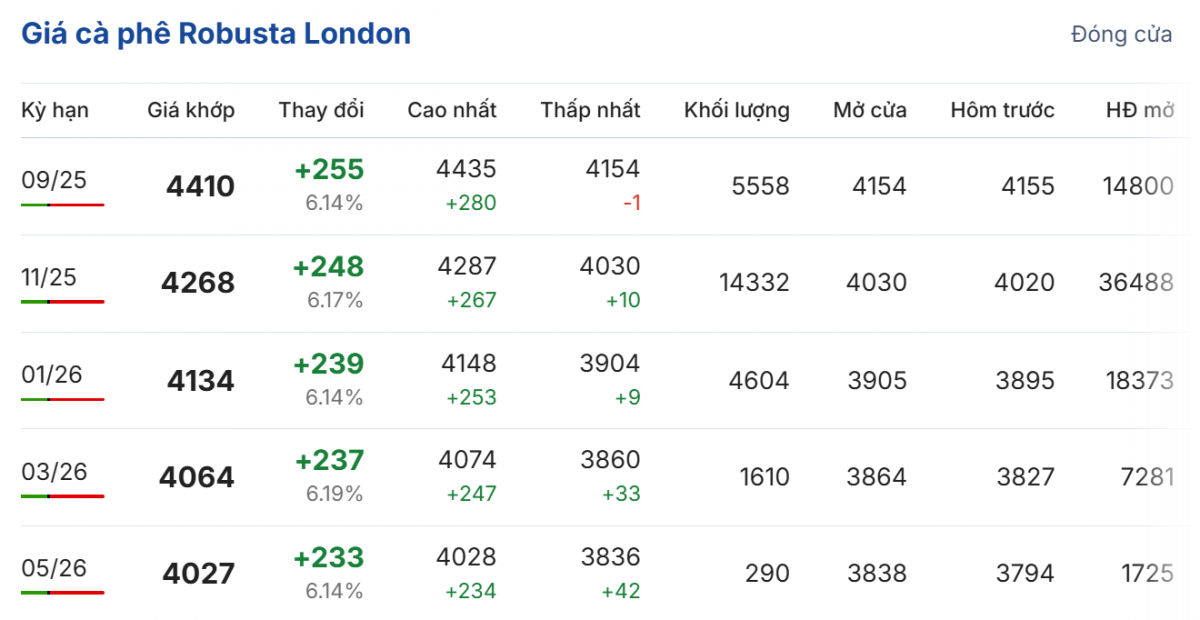Click the 09/25 price range bar
Viewport: 1200px width, 620px height.
(x=62, y=205)
